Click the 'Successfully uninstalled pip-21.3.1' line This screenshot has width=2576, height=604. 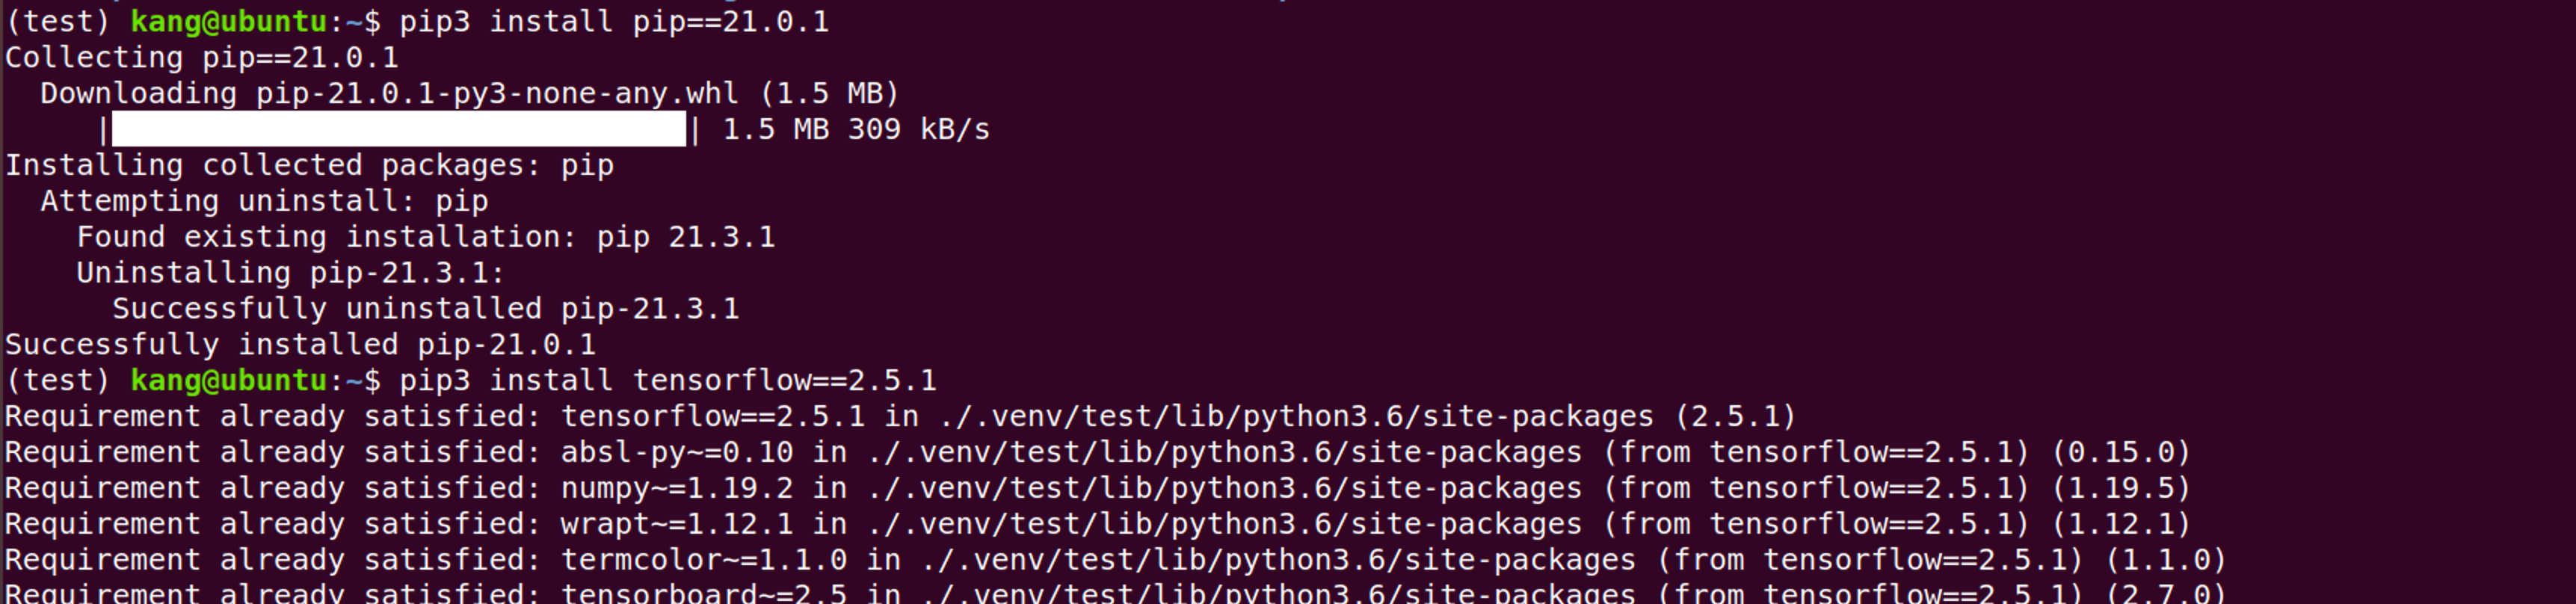[x=425, y=309]
